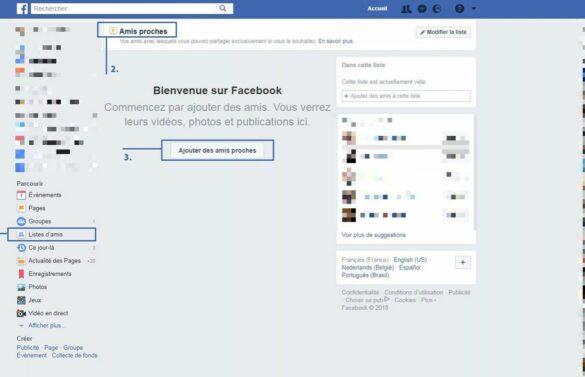Image resolution: width=585 pixels, height=377 pixels.
Task: Expand the account dropdown arrow
Action: click(474, 8)
